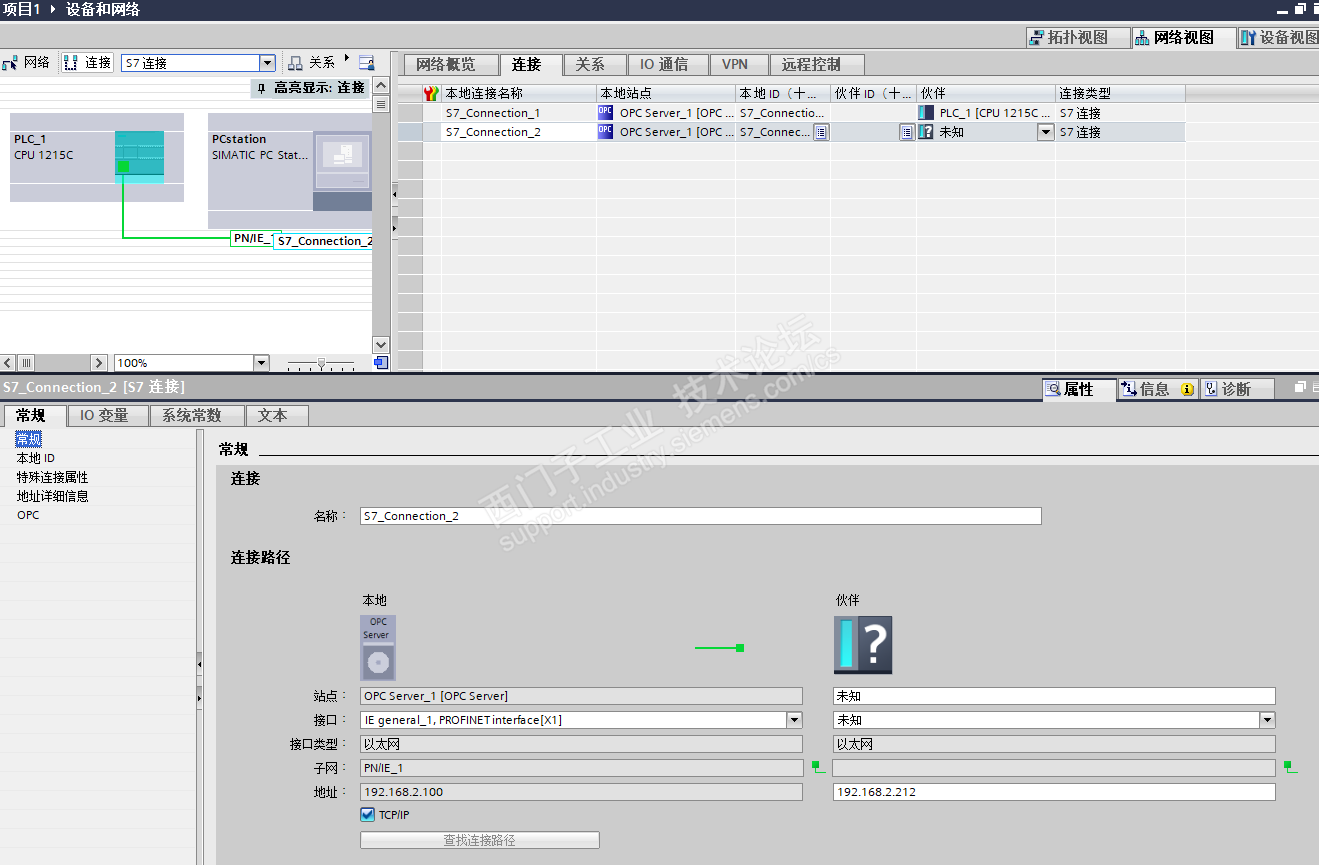Select the S7_Connection_1 name cell in table

pyautogui.click(x=519, y=113)
